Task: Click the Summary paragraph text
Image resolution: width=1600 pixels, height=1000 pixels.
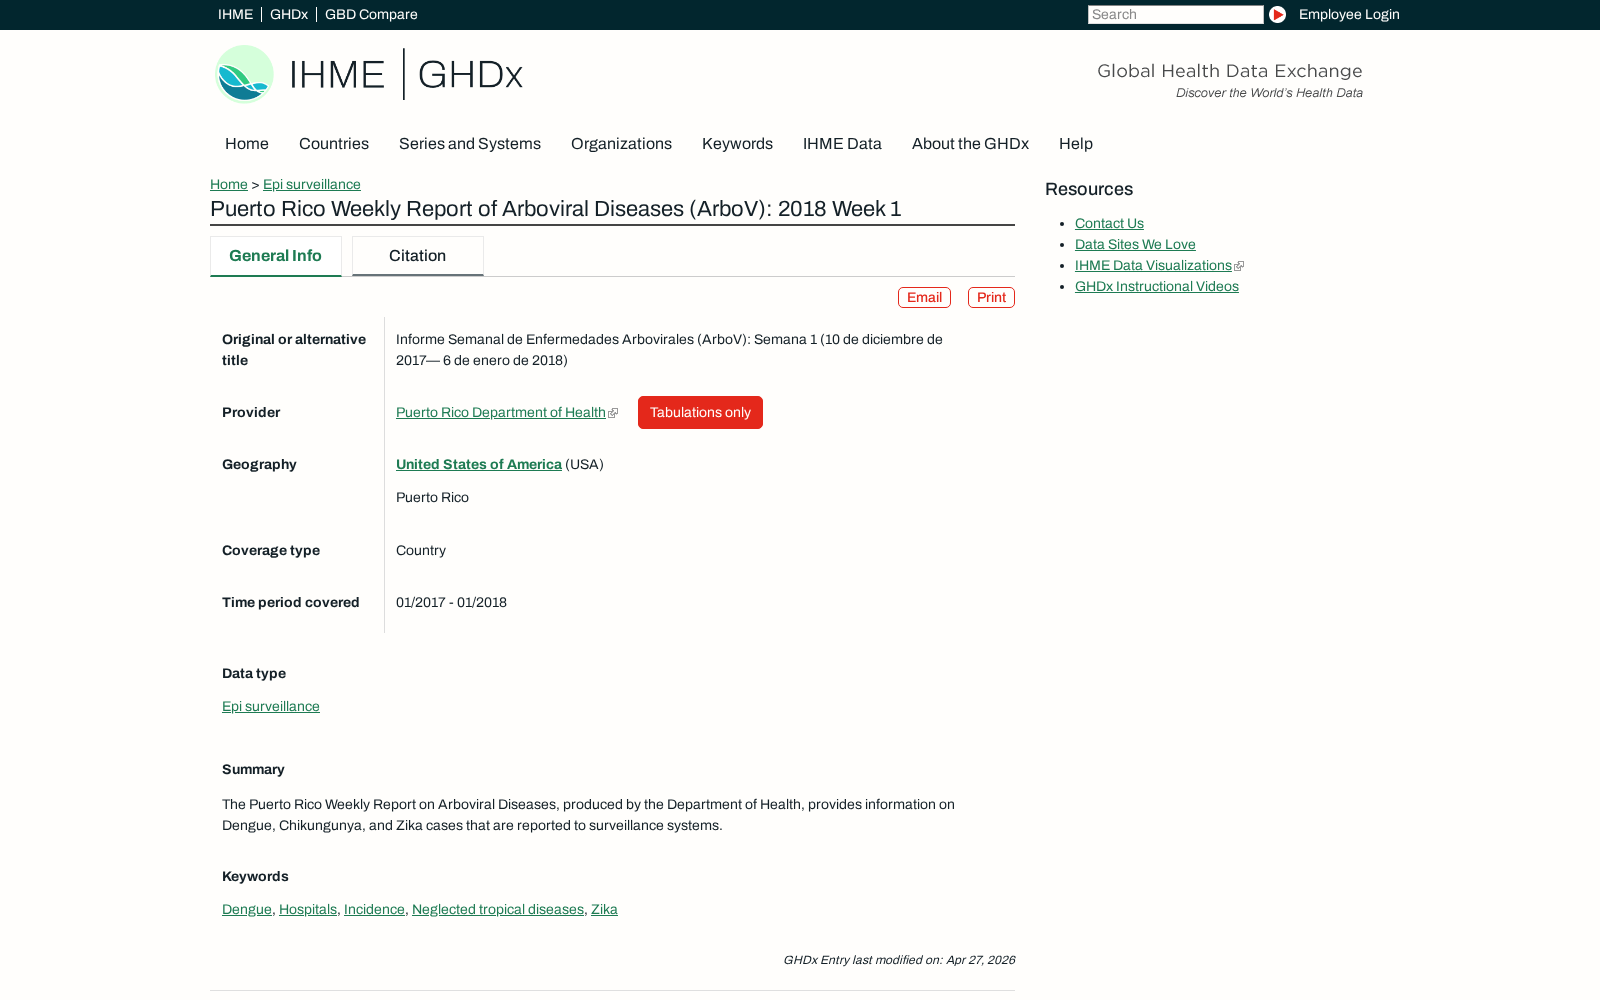Action: coord(588,815)
